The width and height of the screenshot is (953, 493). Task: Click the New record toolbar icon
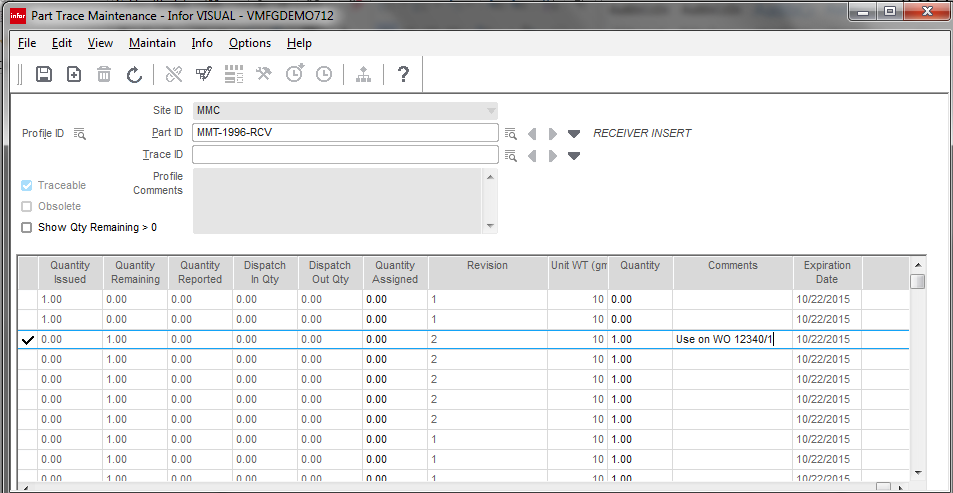(74, 75)
